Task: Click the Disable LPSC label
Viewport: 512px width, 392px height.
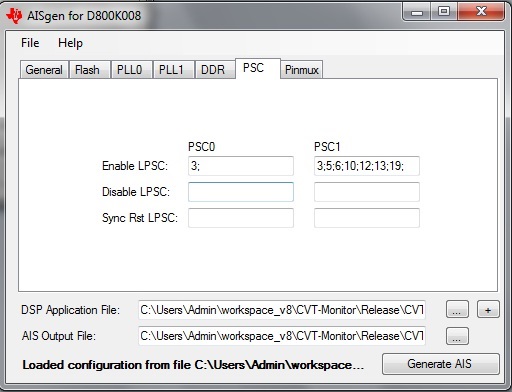Action: (x=136, y=192)
